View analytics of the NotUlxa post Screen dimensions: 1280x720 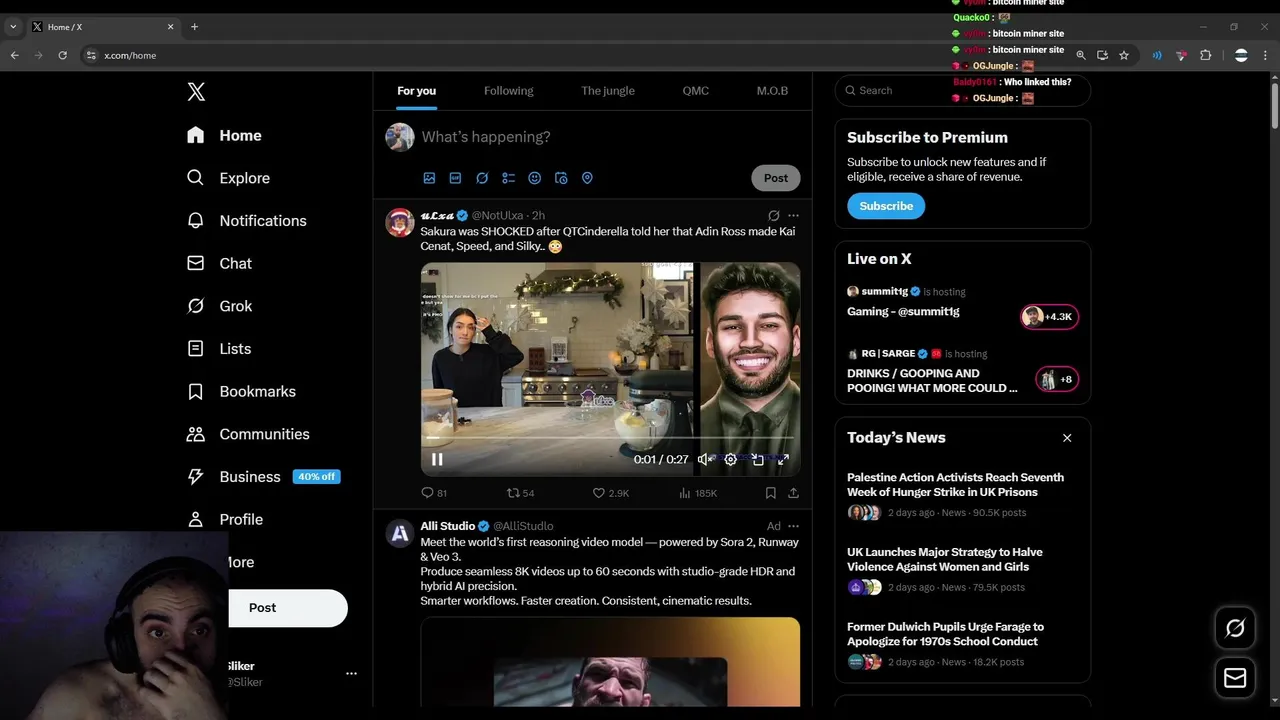(x=698, y=493)
